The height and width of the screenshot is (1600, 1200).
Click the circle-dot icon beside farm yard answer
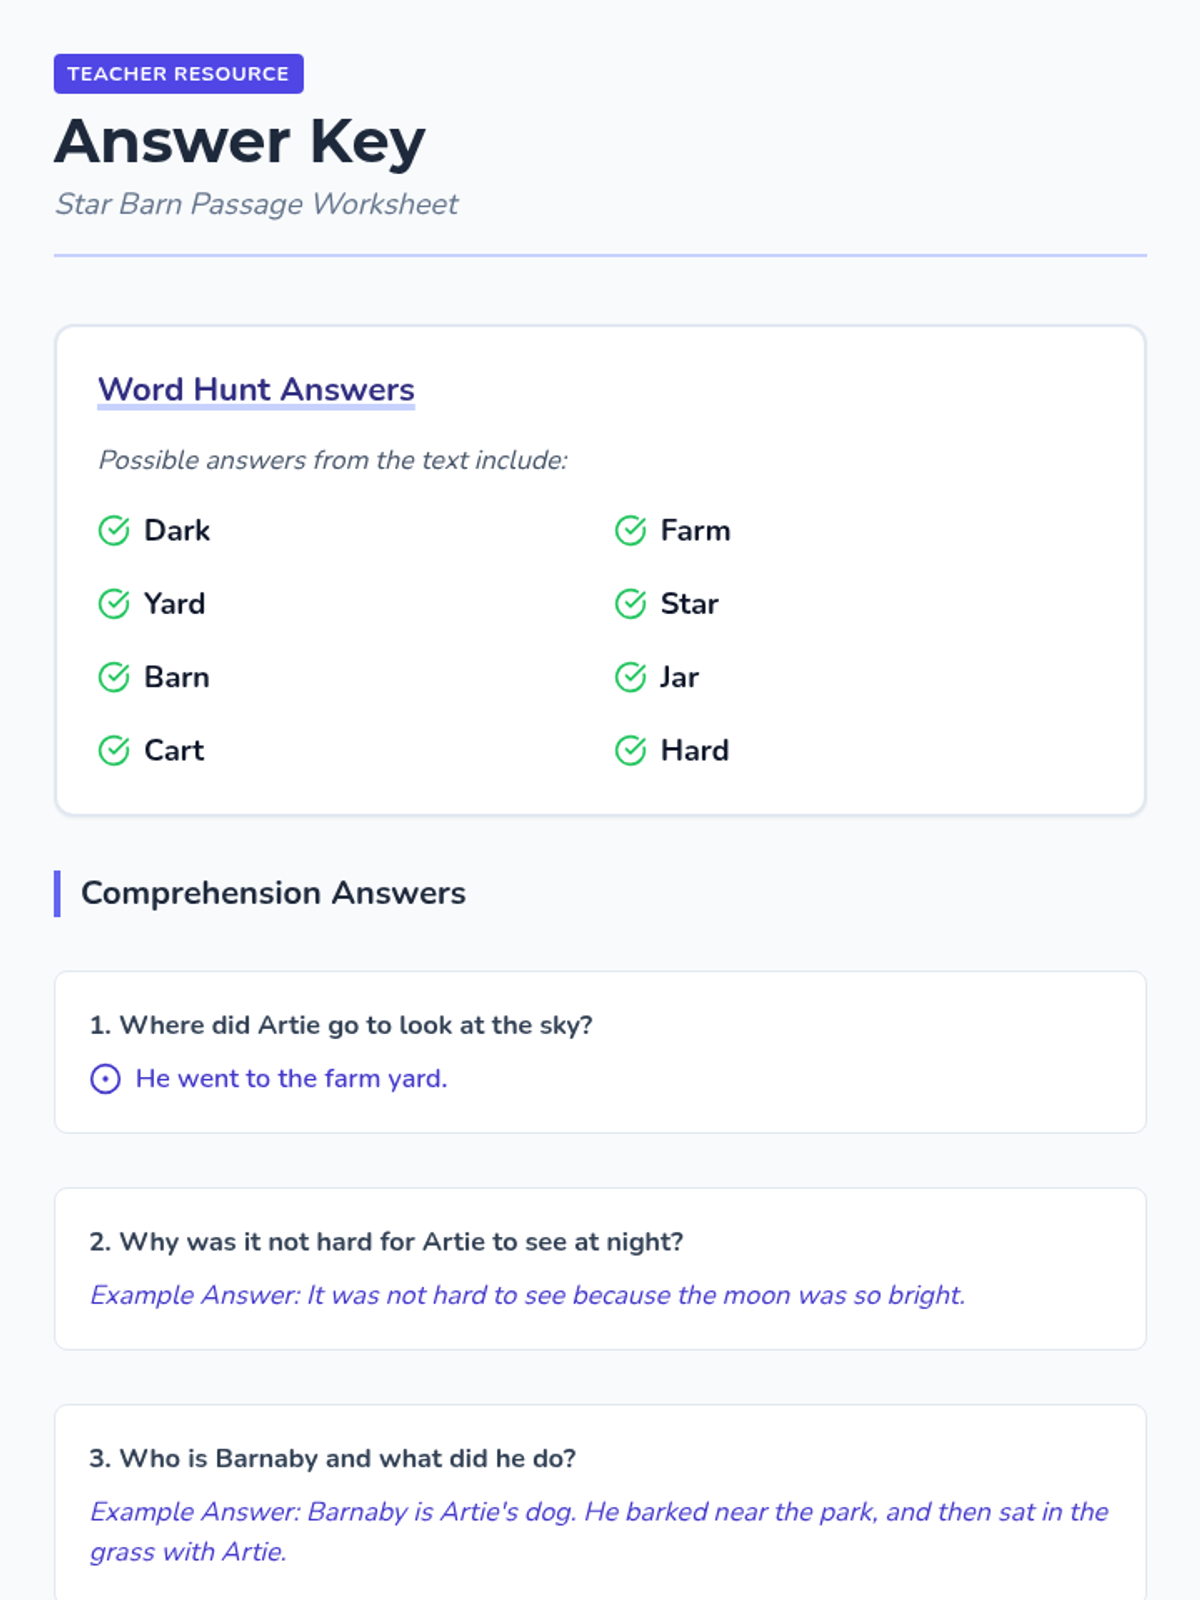(106, 1079)
